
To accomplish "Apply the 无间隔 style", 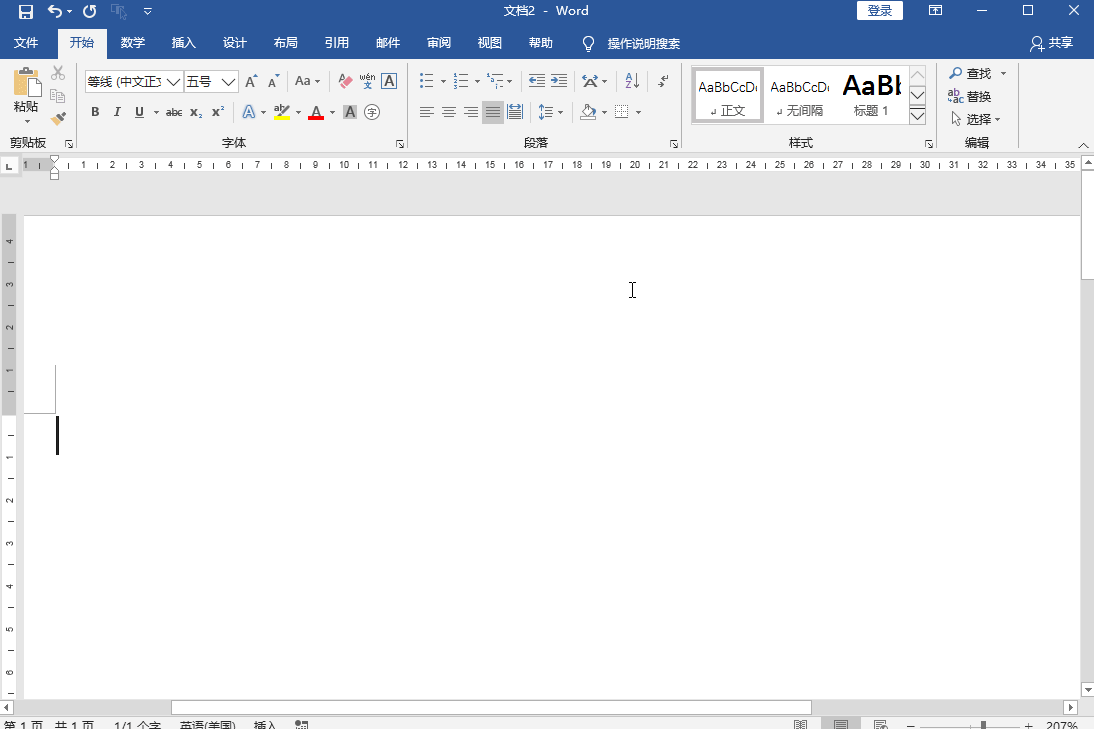I will click(800, 96).
